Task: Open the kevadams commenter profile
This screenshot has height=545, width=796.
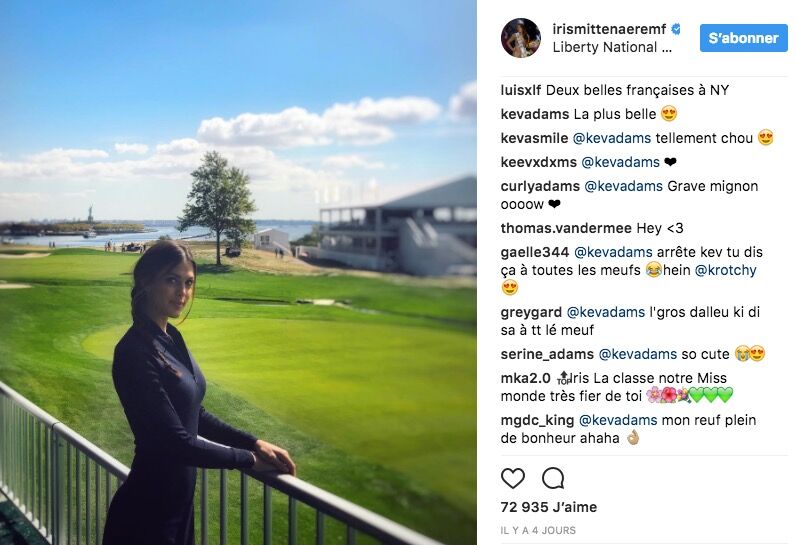Action: pyautogui.click(x=535, y=114)
